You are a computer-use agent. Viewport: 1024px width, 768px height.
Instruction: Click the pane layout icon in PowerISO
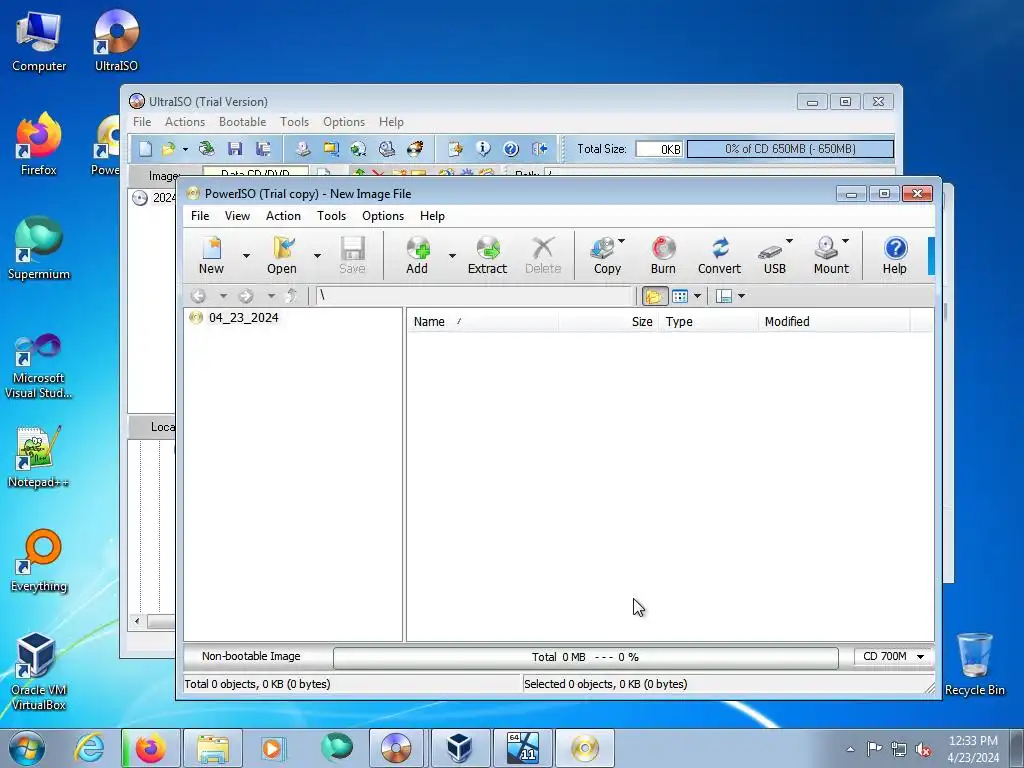[x=724, y=296]
